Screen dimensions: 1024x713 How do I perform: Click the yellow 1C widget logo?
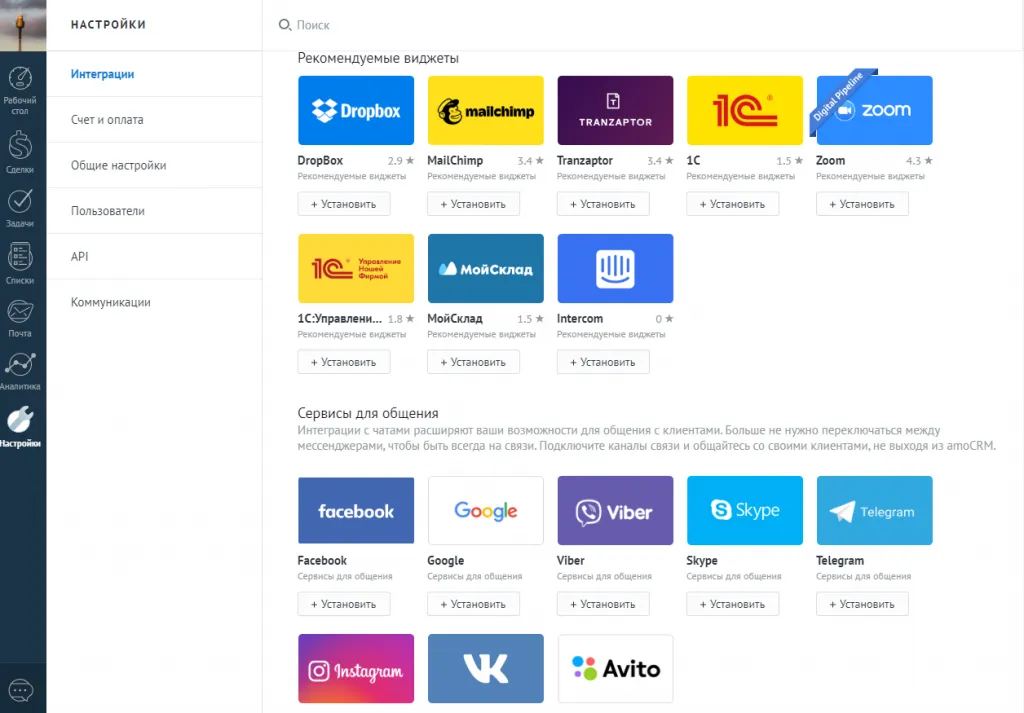pos(744,110)
